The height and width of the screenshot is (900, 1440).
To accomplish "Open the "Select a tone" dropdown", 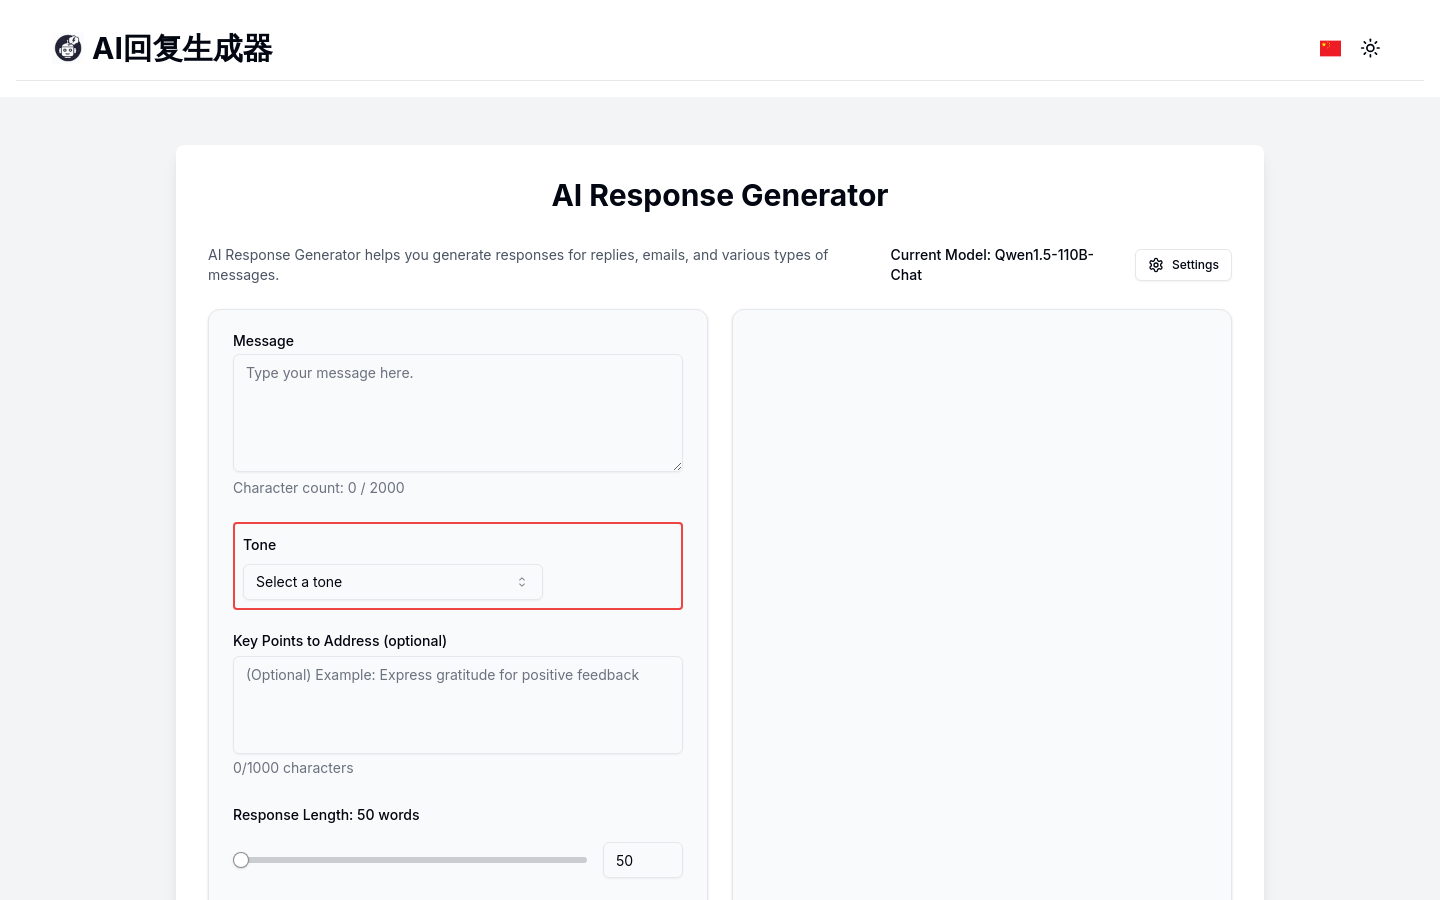I will coord(392,582).
